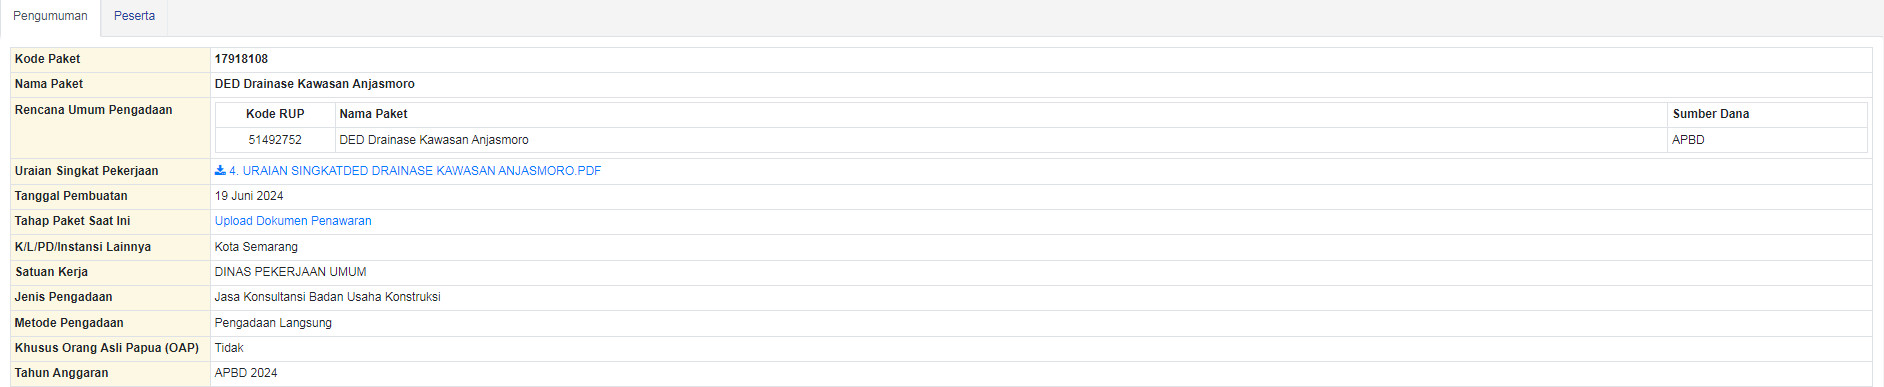Image resolution: width=1884 pixels, height=387 pixels.
Task: Select the Kode Paket value 17918108
Action: [241, 59]
